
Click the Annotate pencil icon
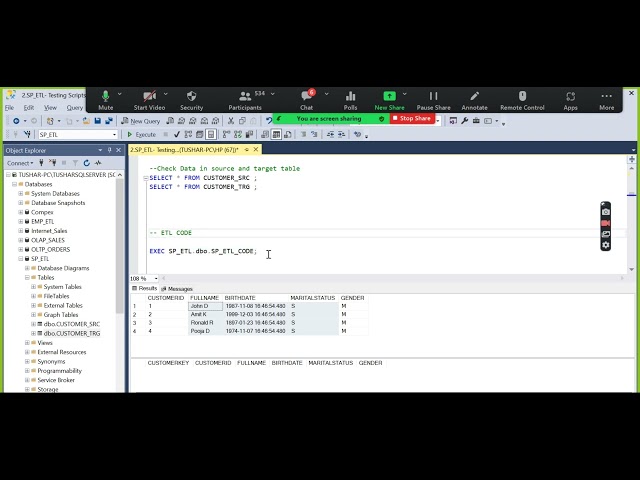[474, 97]
